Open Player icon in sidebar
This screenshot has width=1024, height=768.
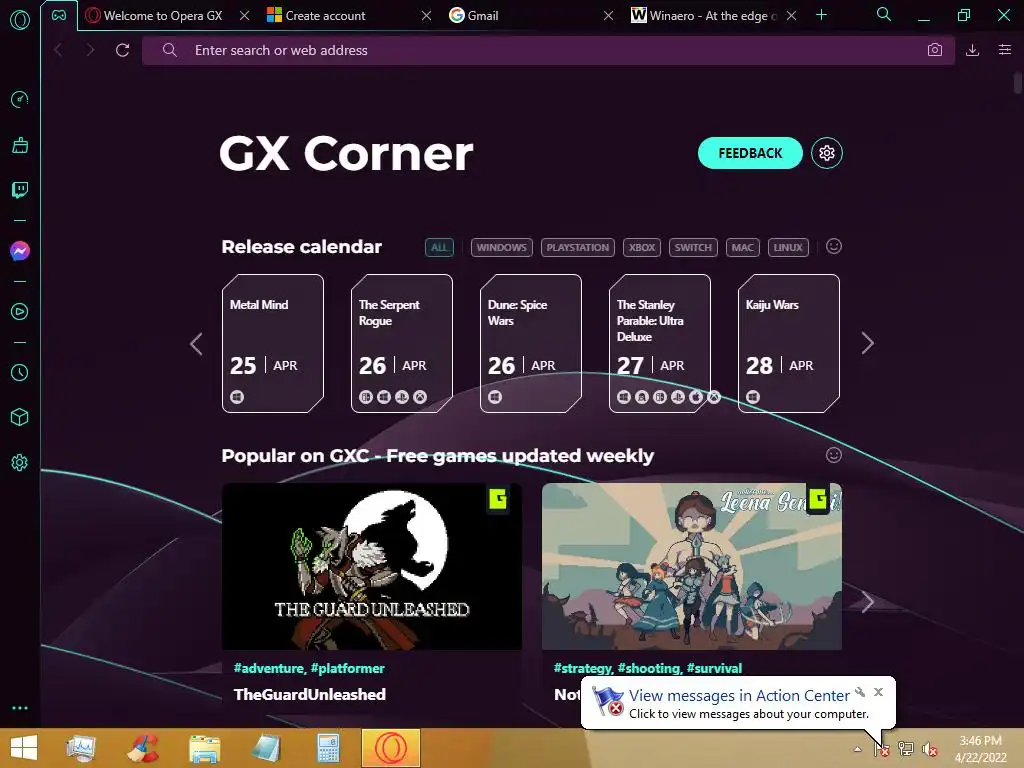point(20,312)
